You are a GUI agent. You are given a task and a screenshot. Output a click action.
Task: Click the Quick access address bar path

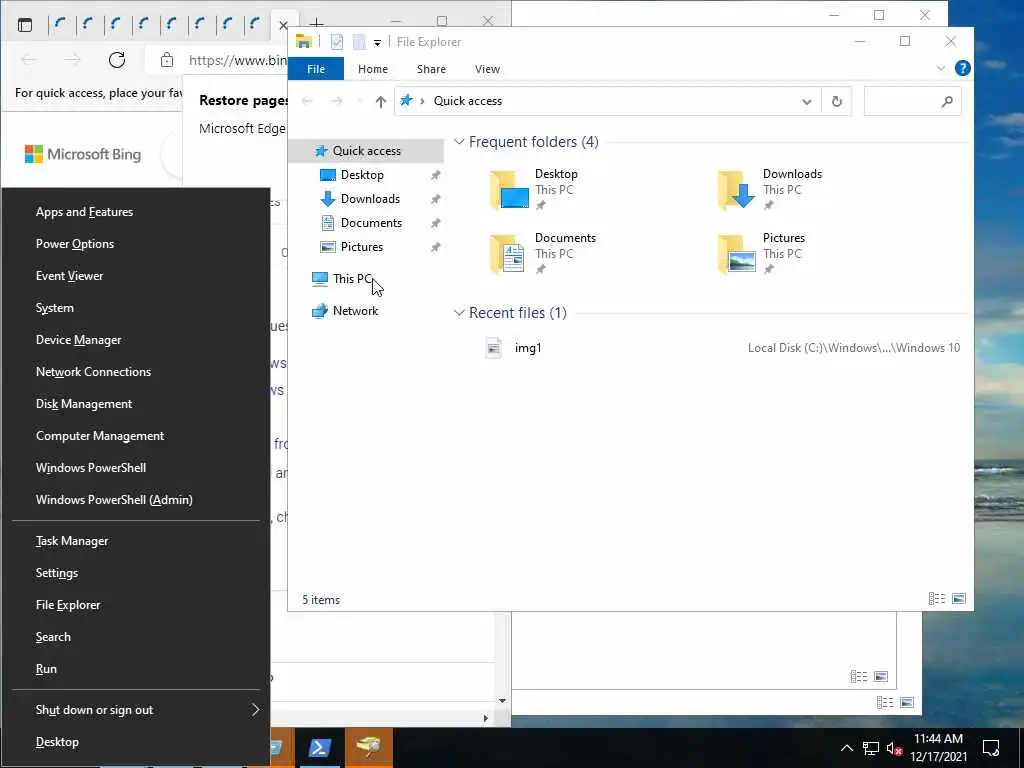pos(468,101)
